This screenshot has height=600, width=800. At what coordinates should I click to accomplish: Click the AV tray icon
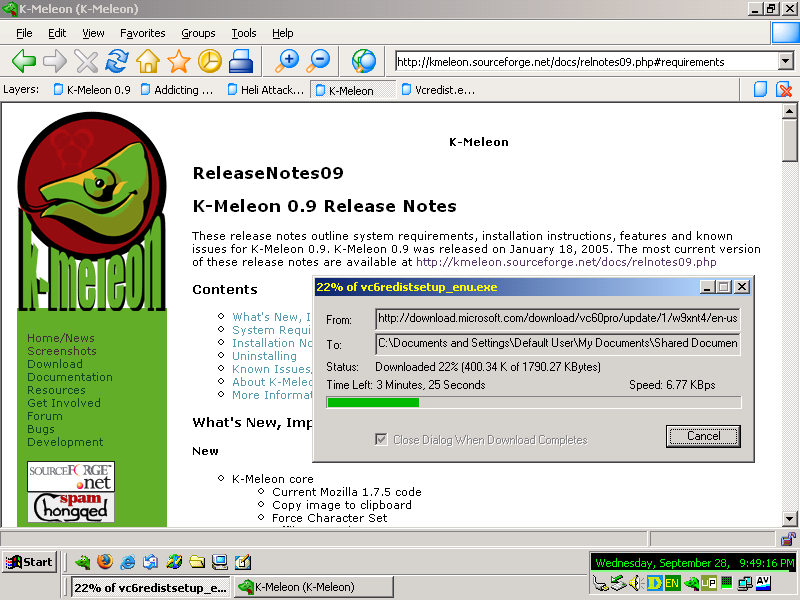pos(763,582)
